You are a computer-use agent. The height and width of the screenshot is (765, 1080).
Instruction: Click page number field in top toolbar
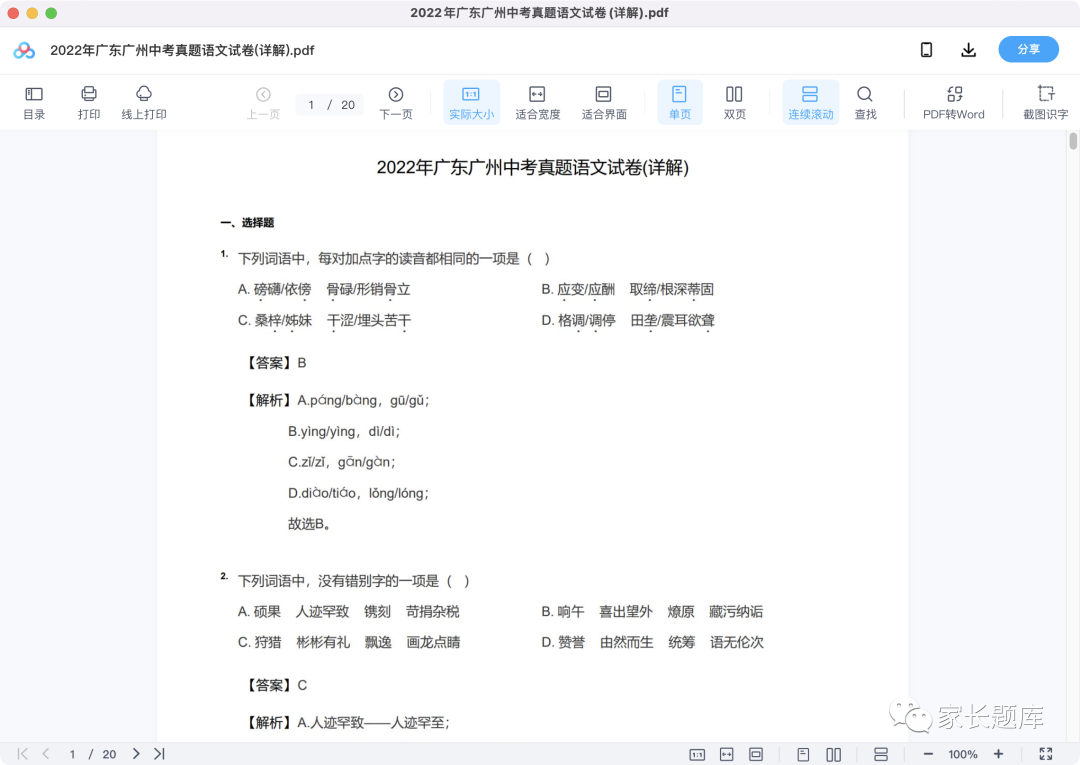click(311, 105)
